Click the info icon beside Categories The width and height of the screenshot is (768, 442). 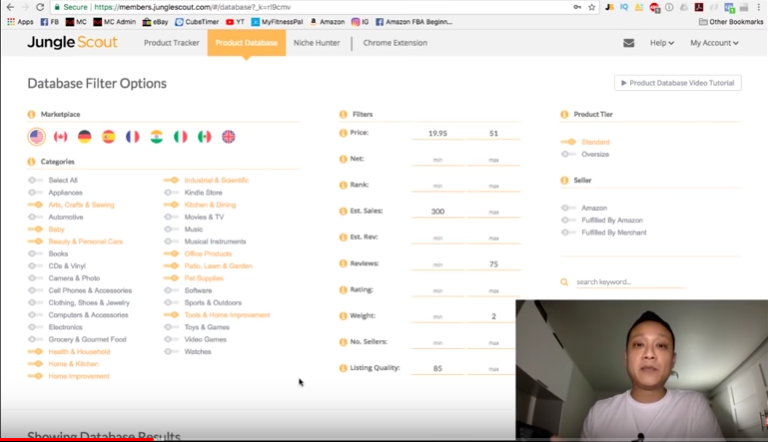coord(32,162)
